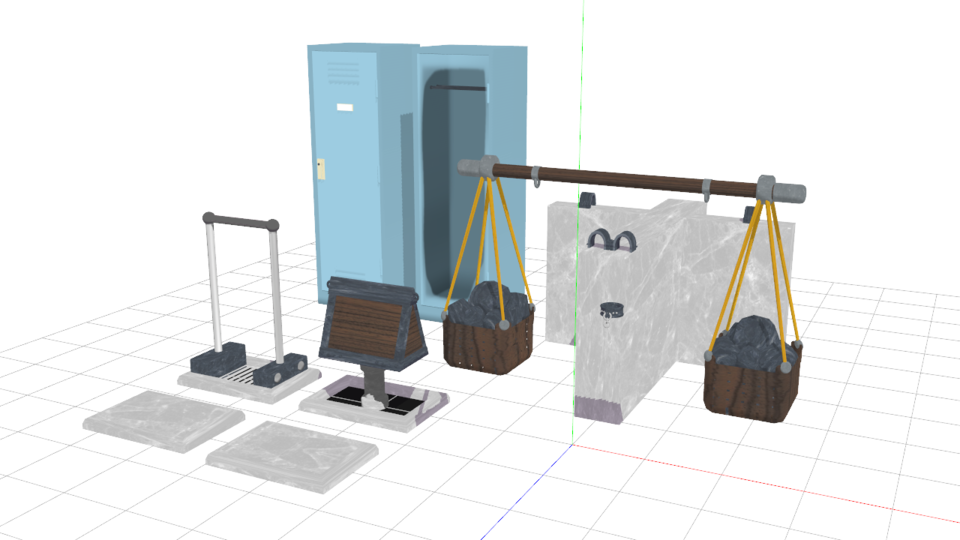Select the double-arch shackle on stone wall
This screenshot has width=960, height=540.
[x=612, y=240]
